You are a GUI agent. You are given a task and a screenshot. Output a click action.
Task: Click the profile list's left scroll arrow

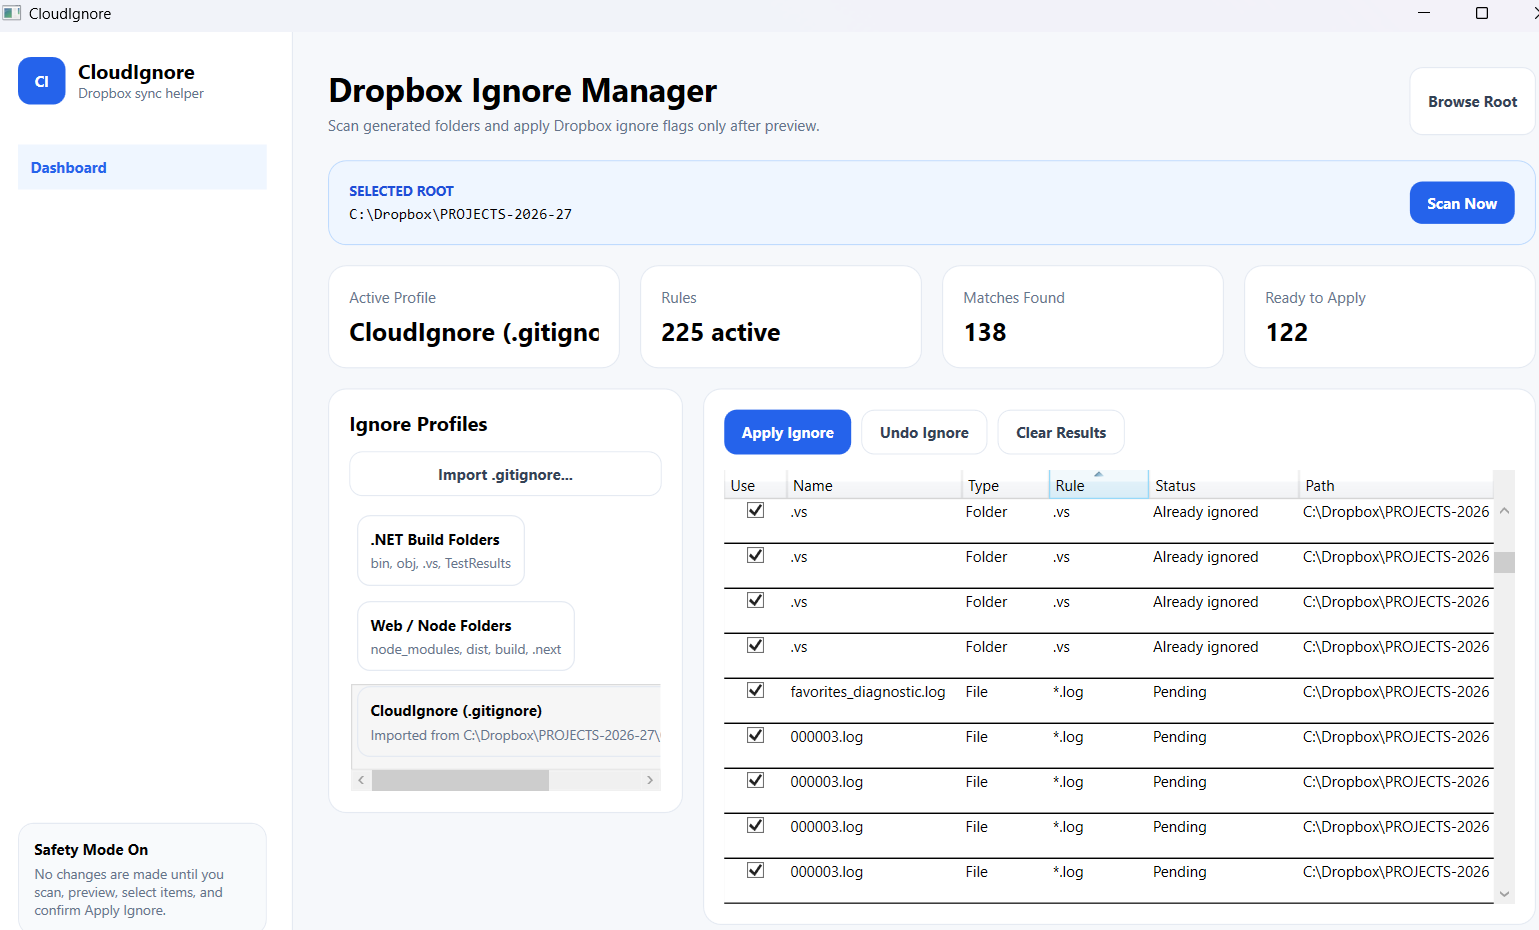tap(361, 780)
